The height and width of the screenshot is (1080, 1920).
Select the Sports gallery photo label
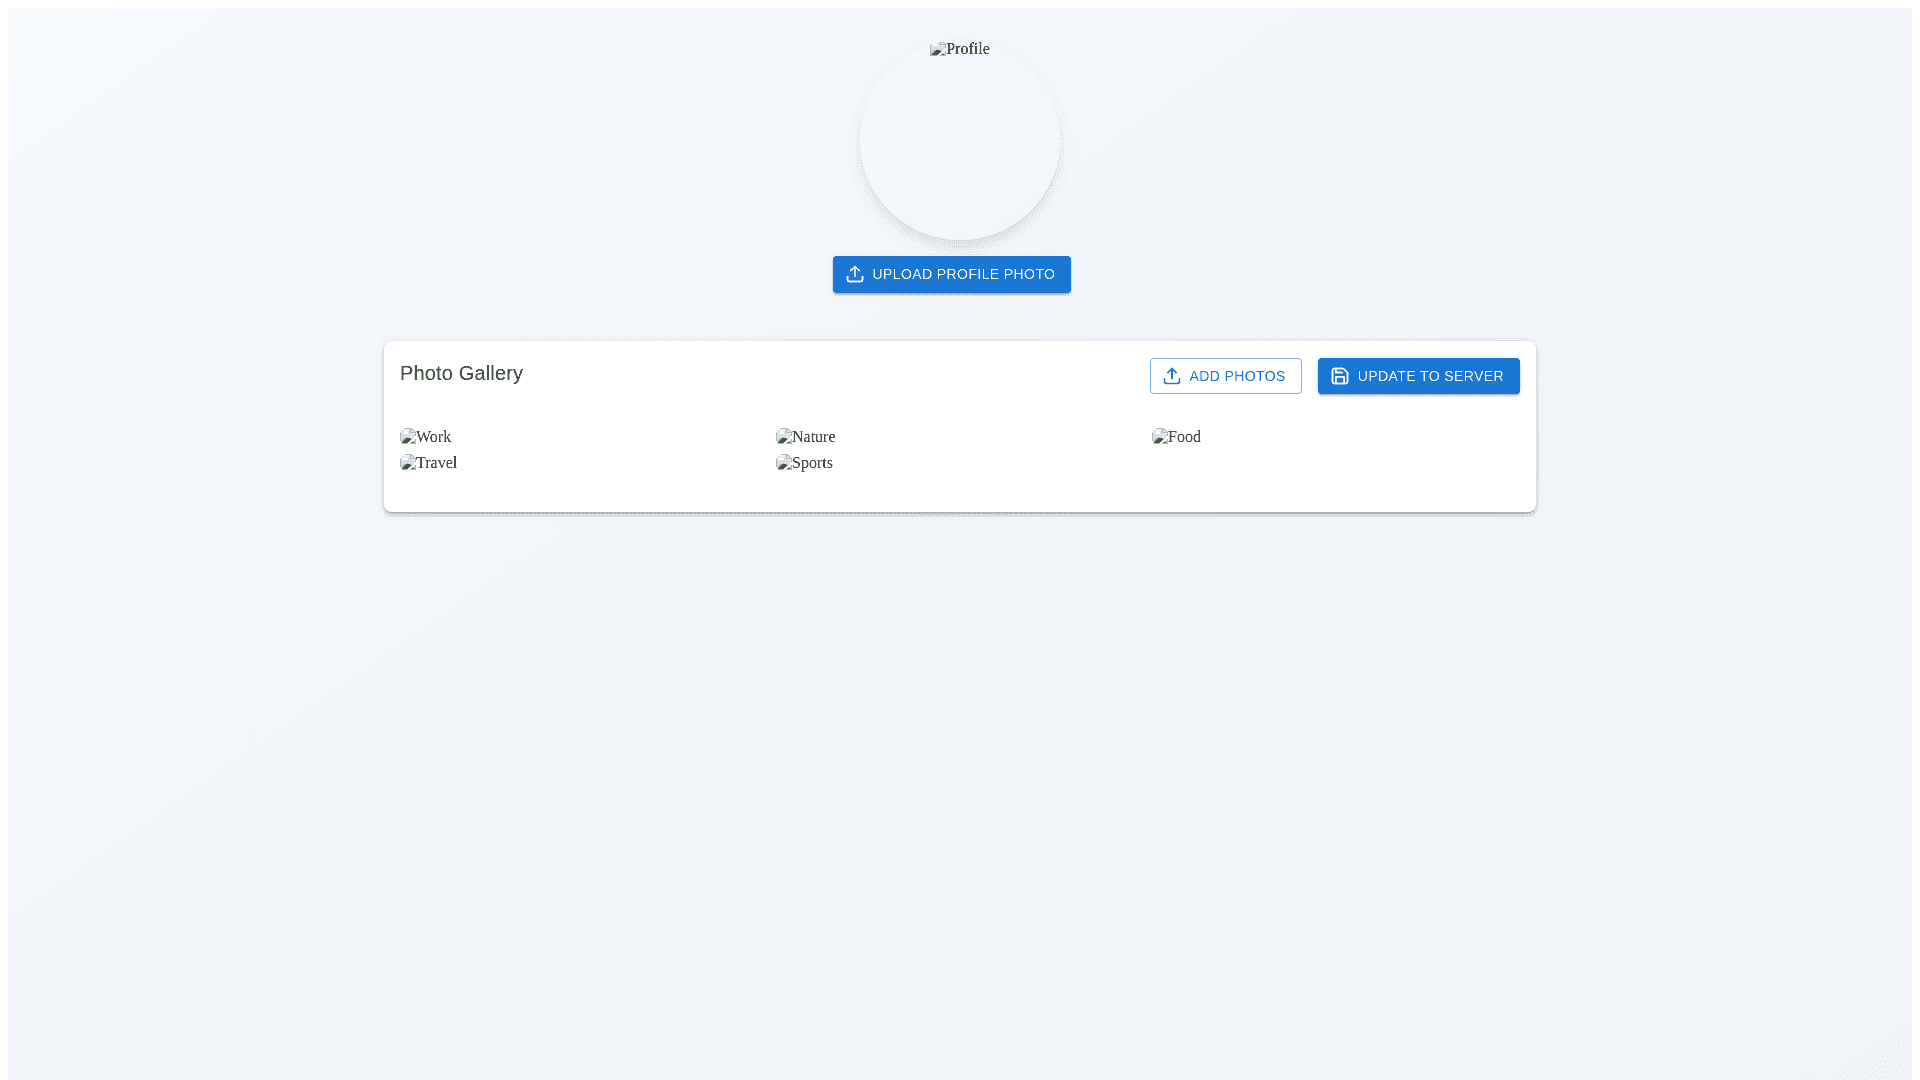(x=813, y=463)
